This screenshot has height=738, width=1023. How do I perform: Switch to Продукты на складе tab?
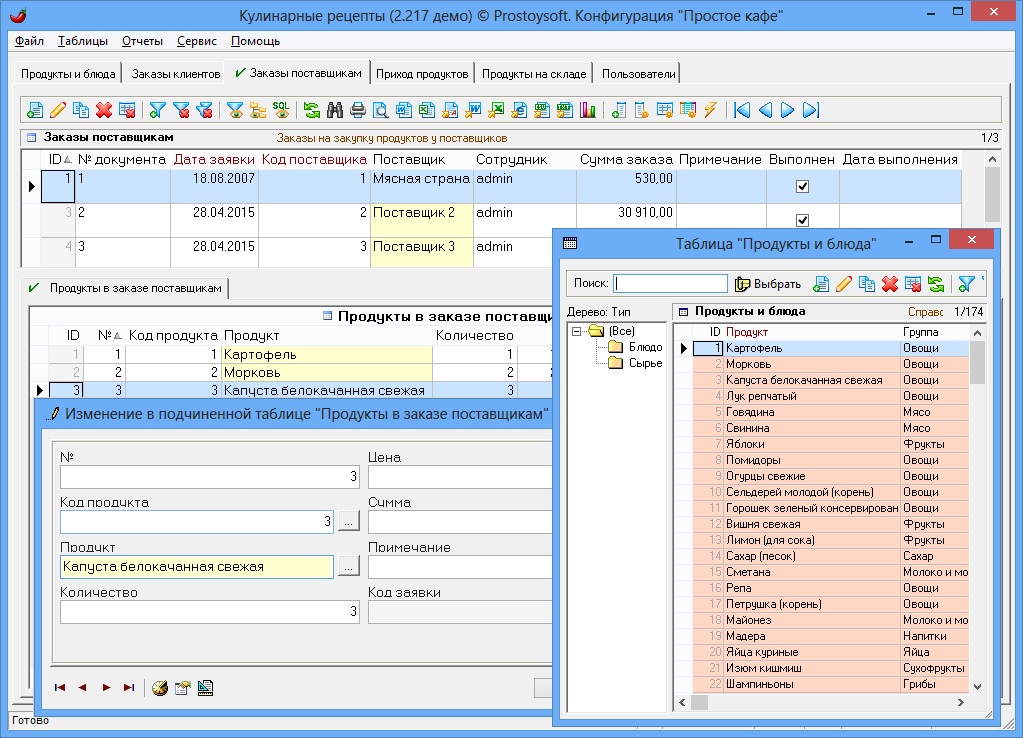[532, 74]
